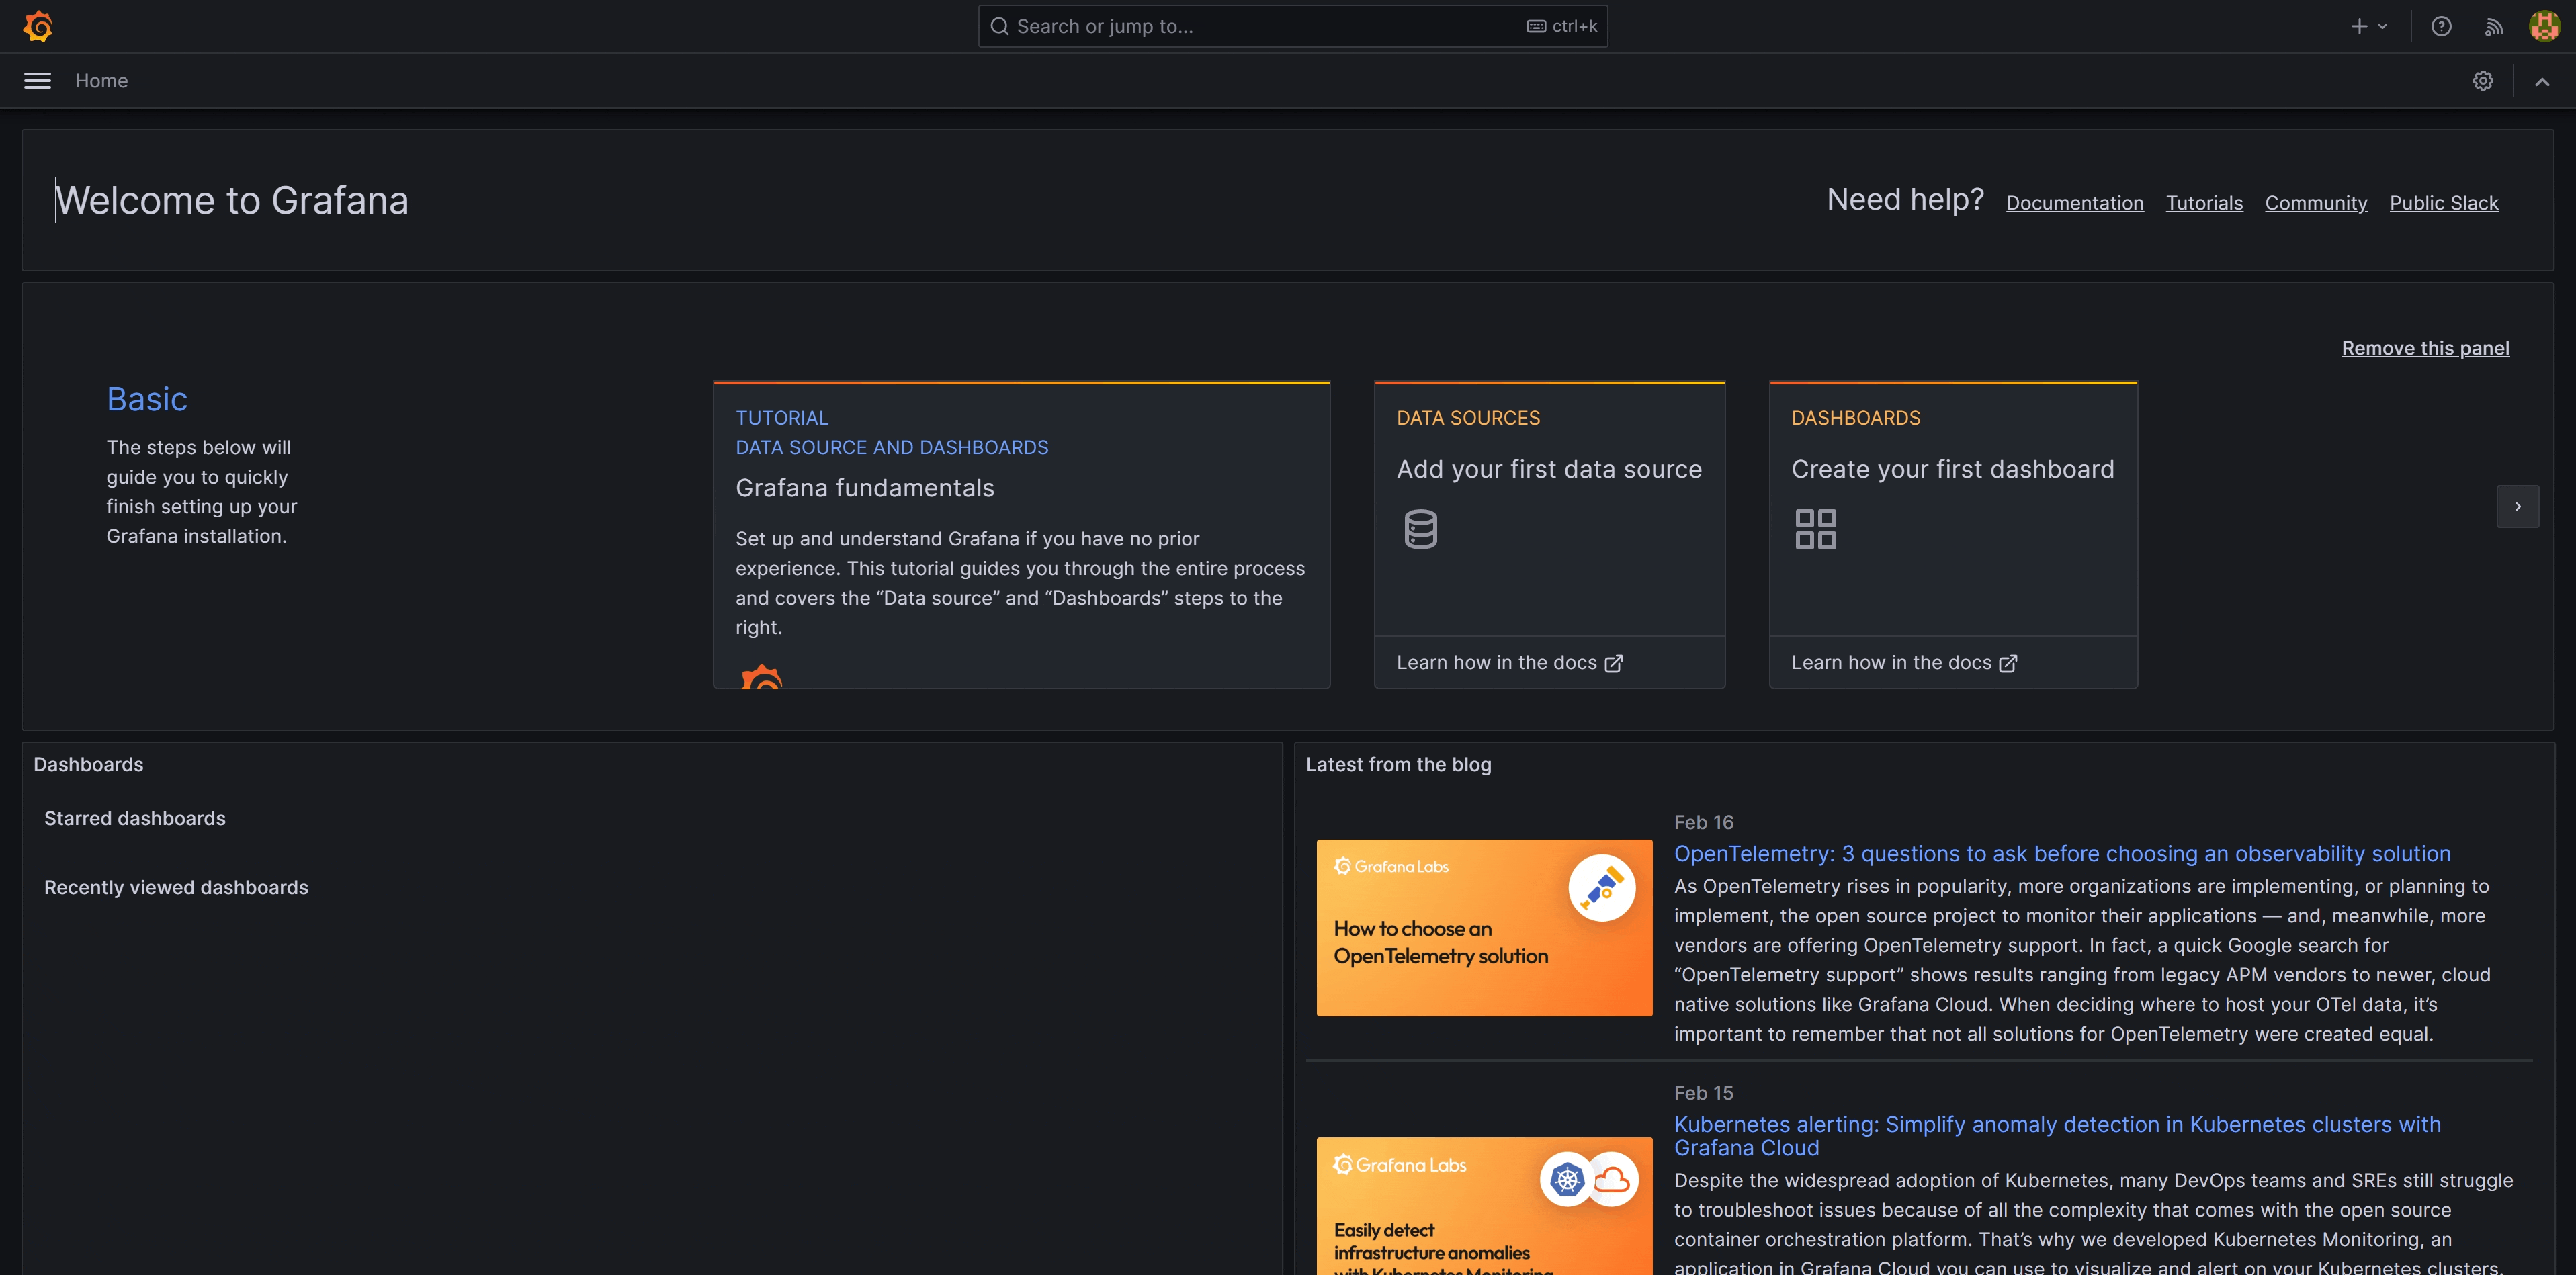2576x1275 pixels.
Task: Click the Feb 15 blog date
Action: point(1704,1093)
